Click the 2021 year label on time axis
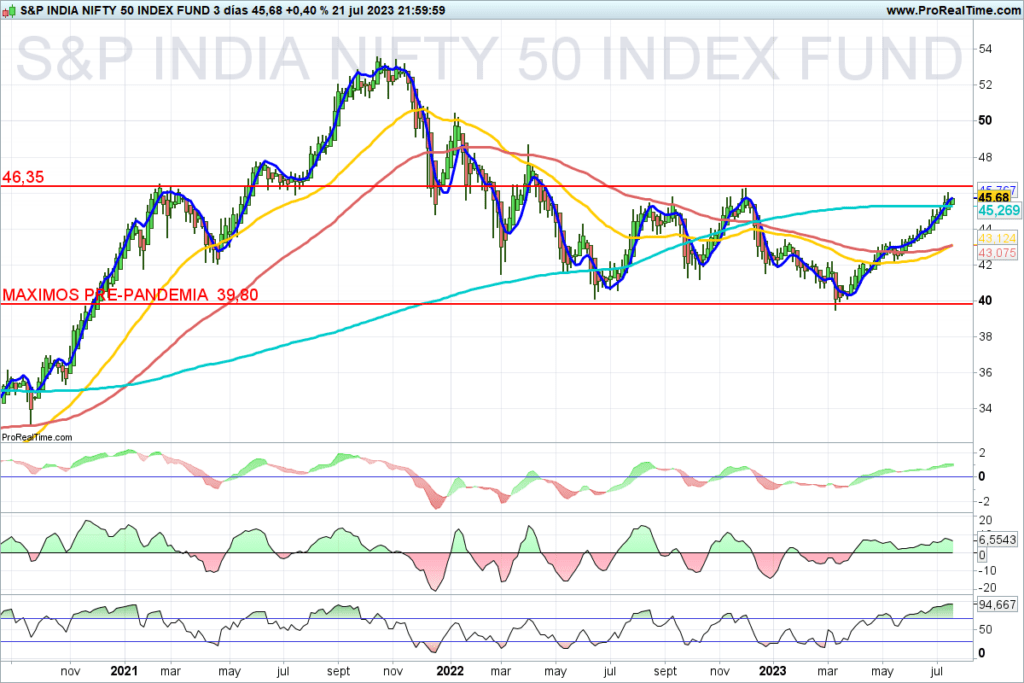This screenshot has width=1024, height=683. [x=124, y=671]
